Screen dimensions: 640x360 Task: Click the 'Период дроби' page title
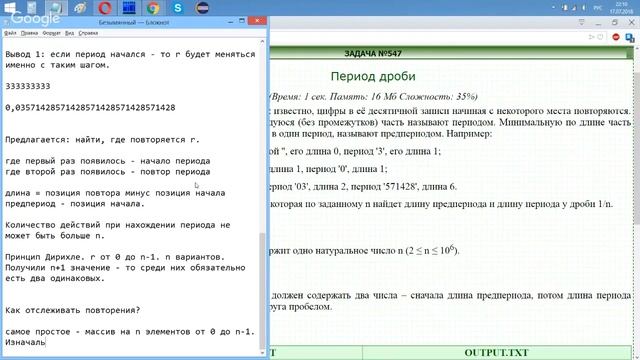(373, 76)
